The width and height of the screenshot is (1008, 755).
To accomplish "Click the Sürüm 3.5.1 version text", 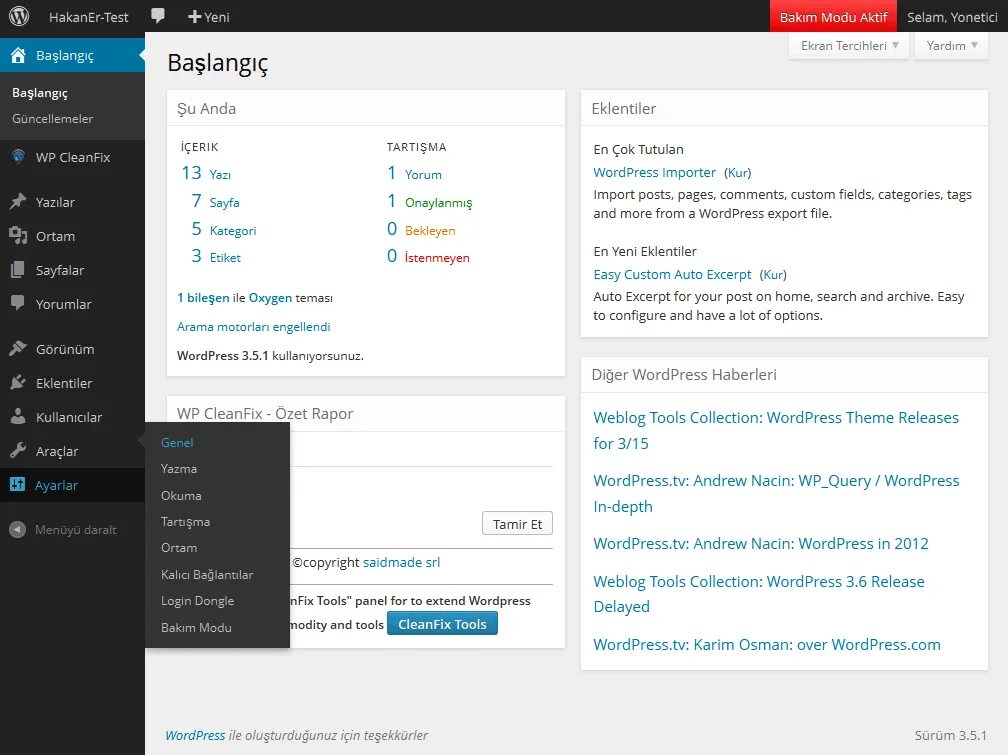I will [x=950, y=735].
